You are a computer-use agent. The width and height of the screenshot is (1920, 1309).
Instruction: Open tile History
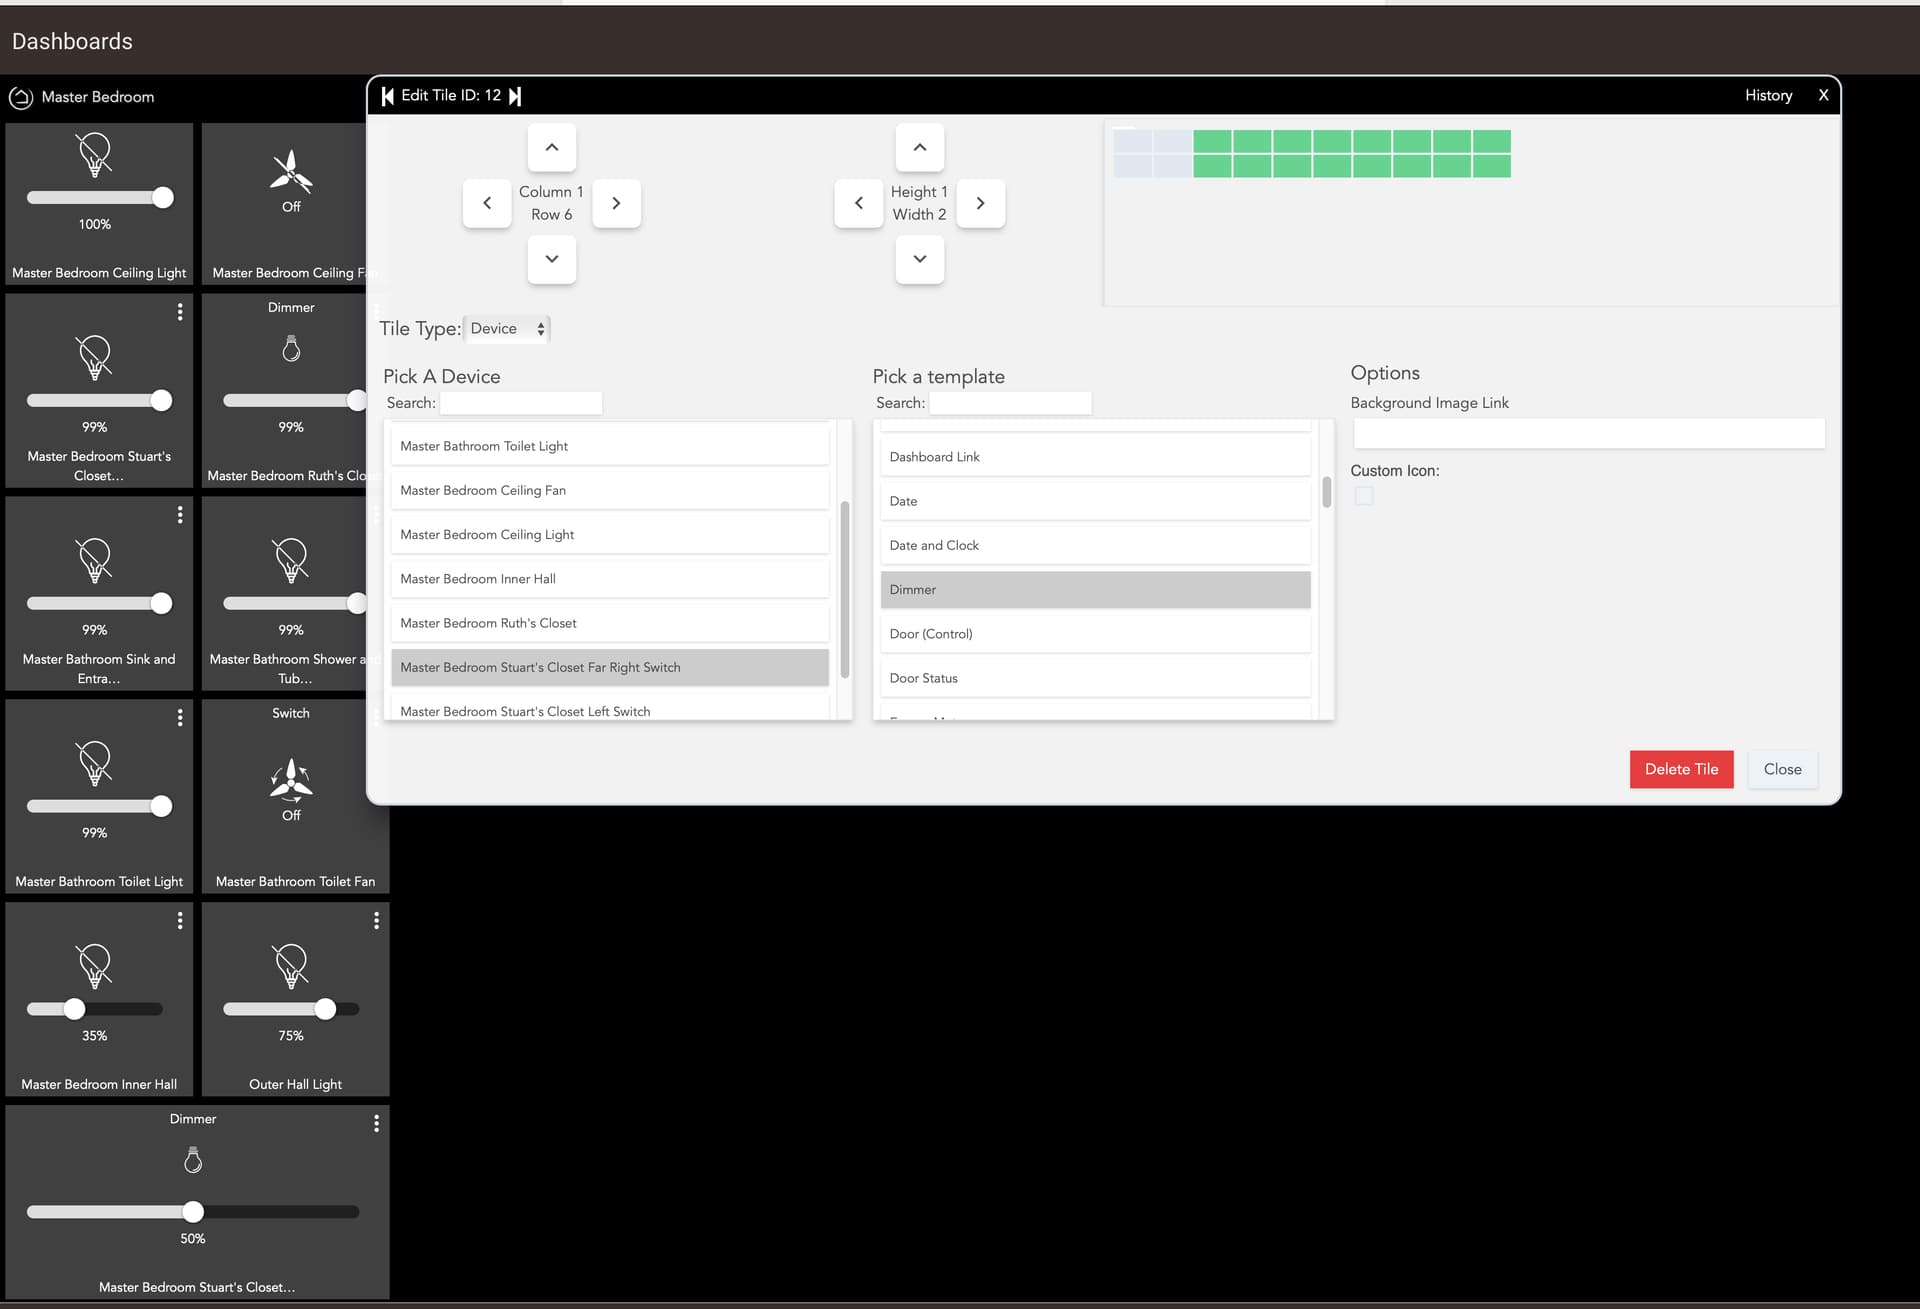click(1768, 96)
